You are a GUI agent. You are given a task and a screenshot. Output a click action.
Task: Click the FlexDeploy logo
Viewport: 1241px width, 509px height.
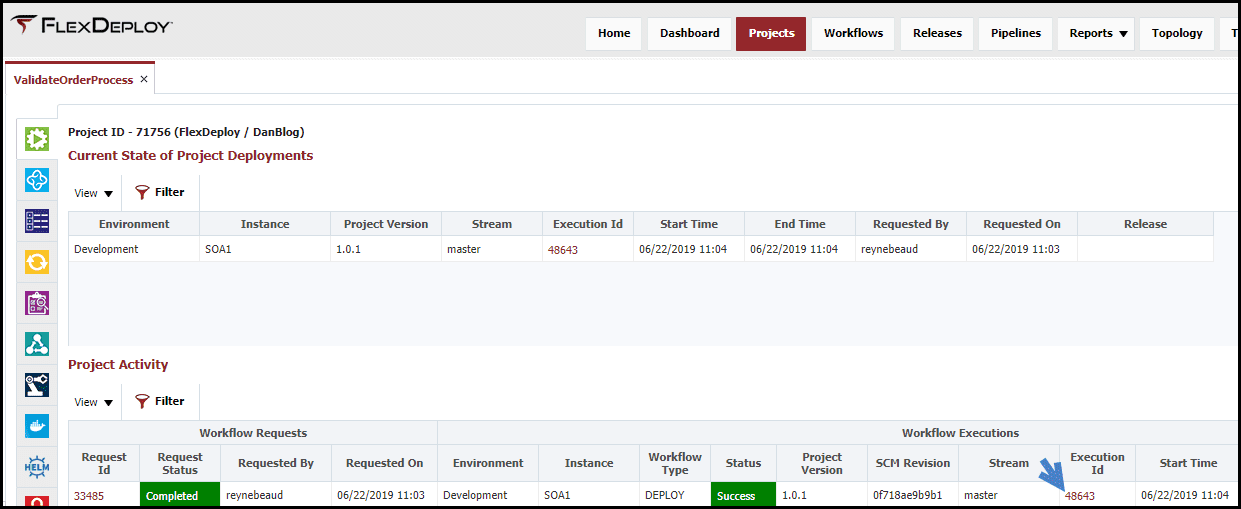pyautogui.click(x=90, y=25)
